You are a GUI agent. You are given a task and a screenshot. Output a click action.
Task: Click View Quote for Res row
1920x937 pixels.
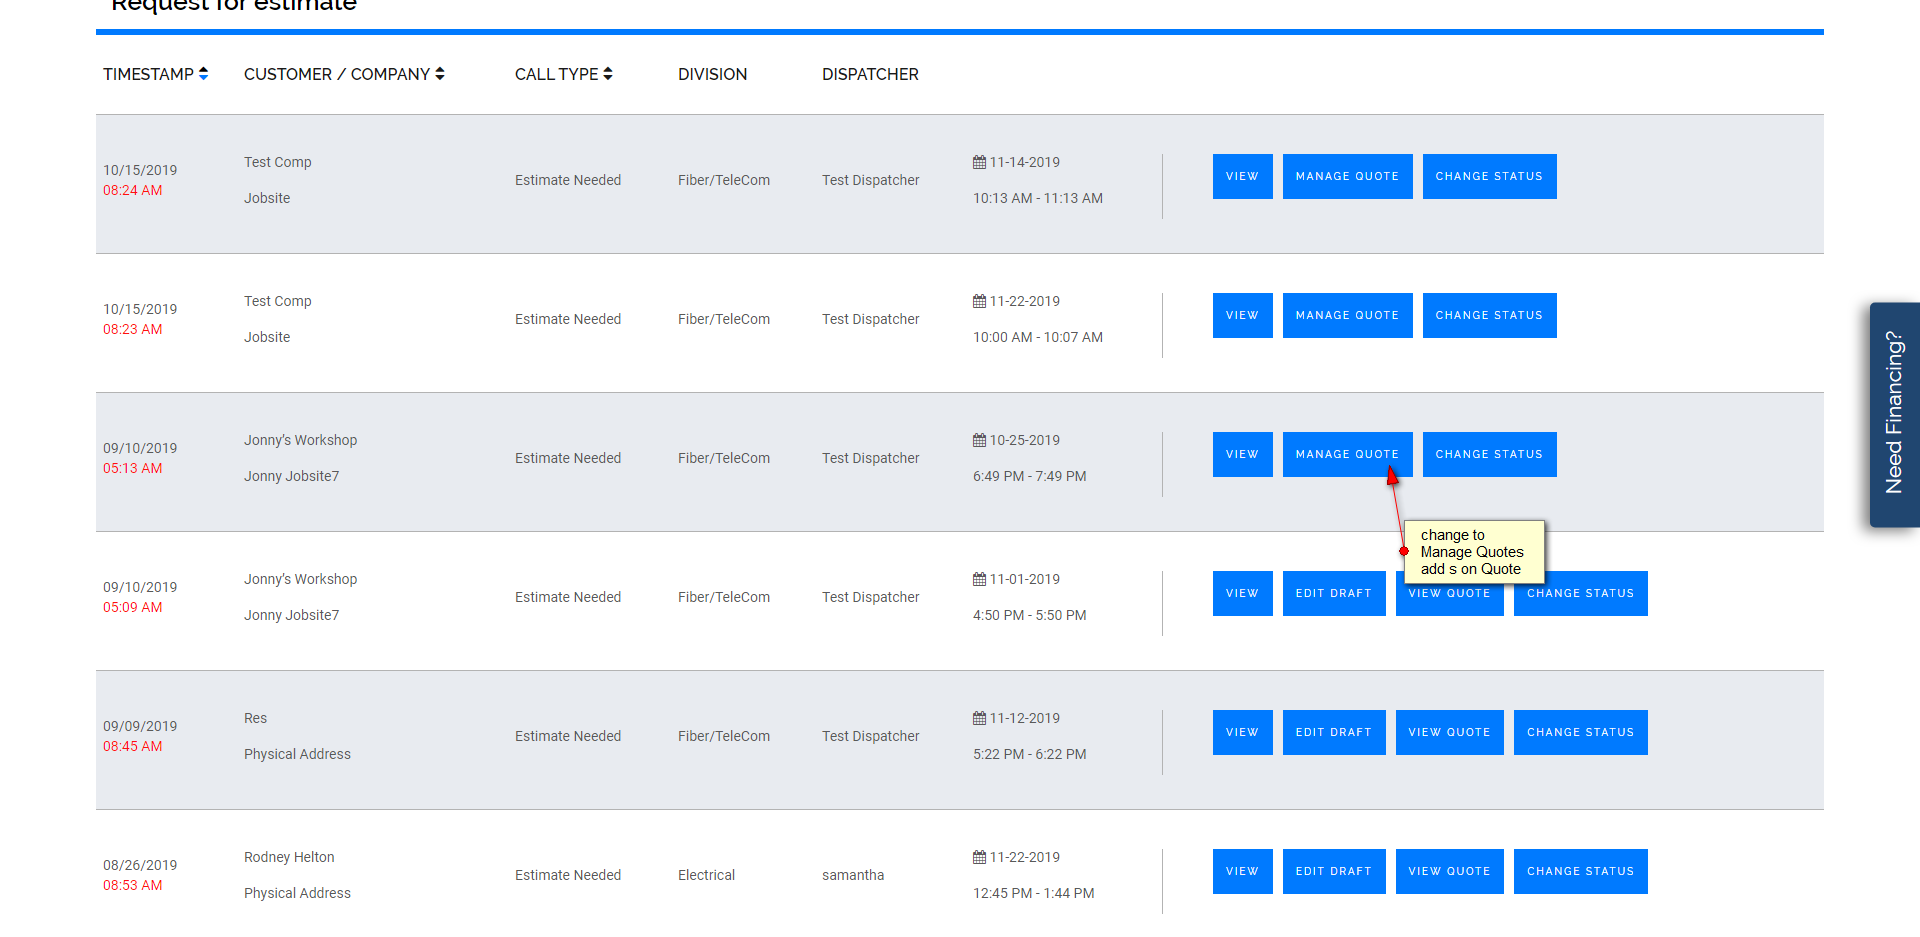pos(1449,732)
